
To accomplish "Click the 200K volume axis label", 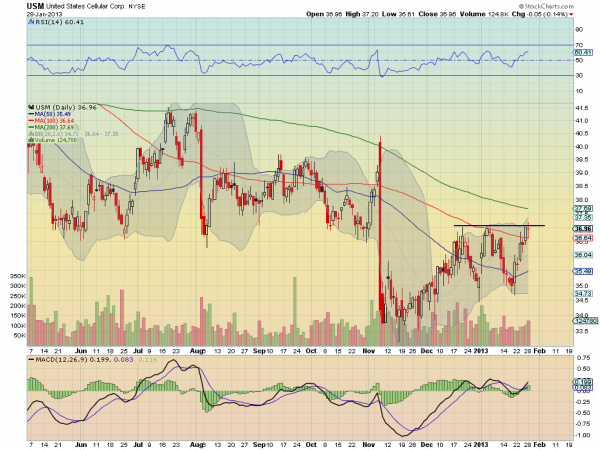I will click(18, 306).
